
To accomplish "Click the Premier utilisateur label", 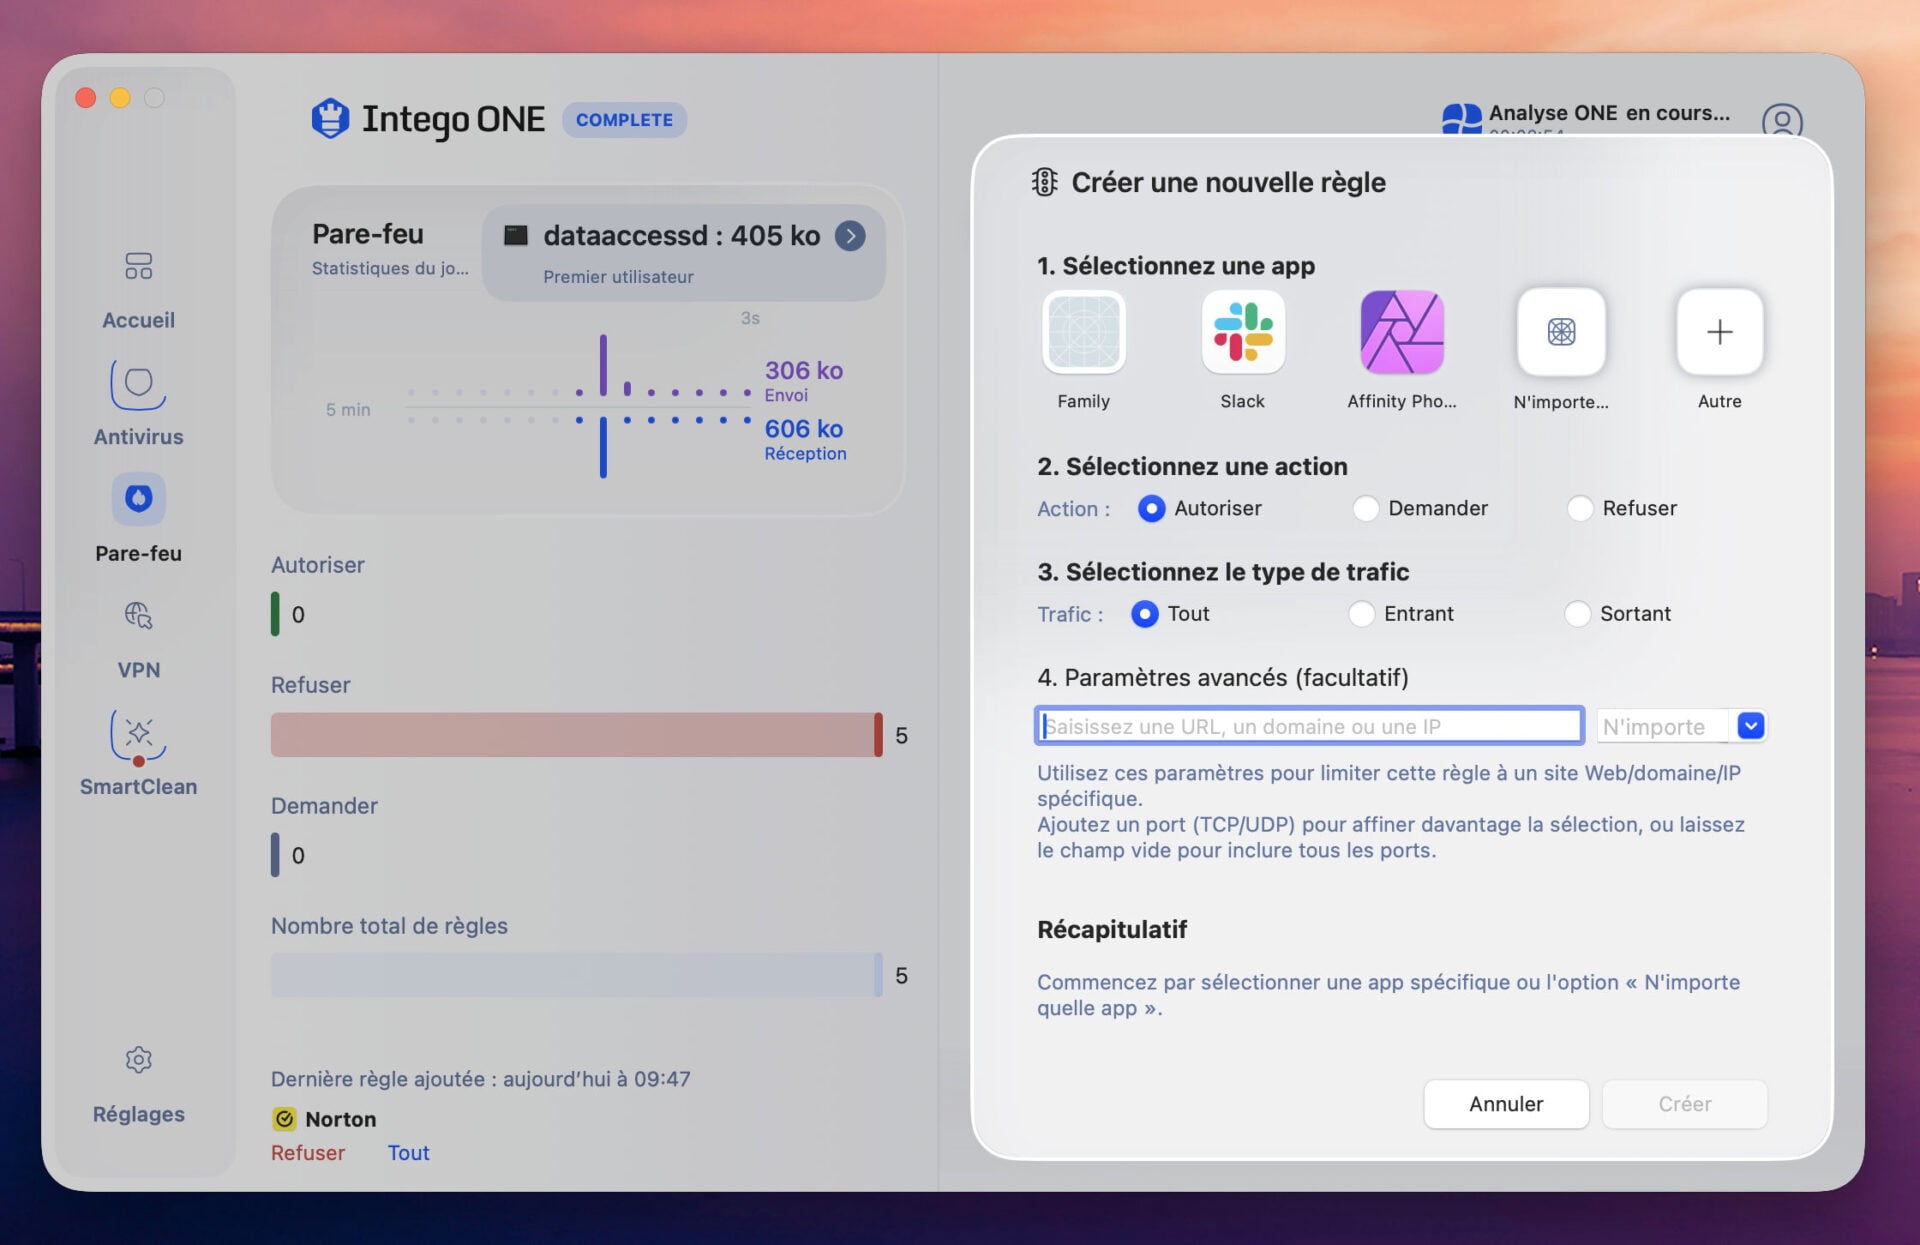I will pos(618,277).
